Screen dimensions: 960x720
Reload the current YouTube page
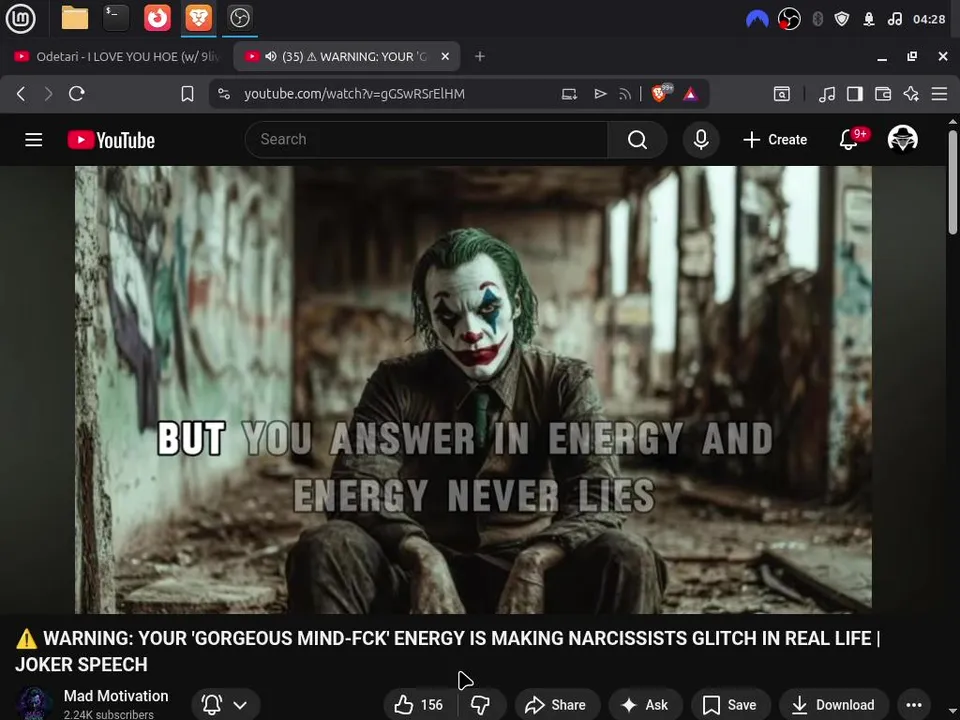(x=77, y=94)
